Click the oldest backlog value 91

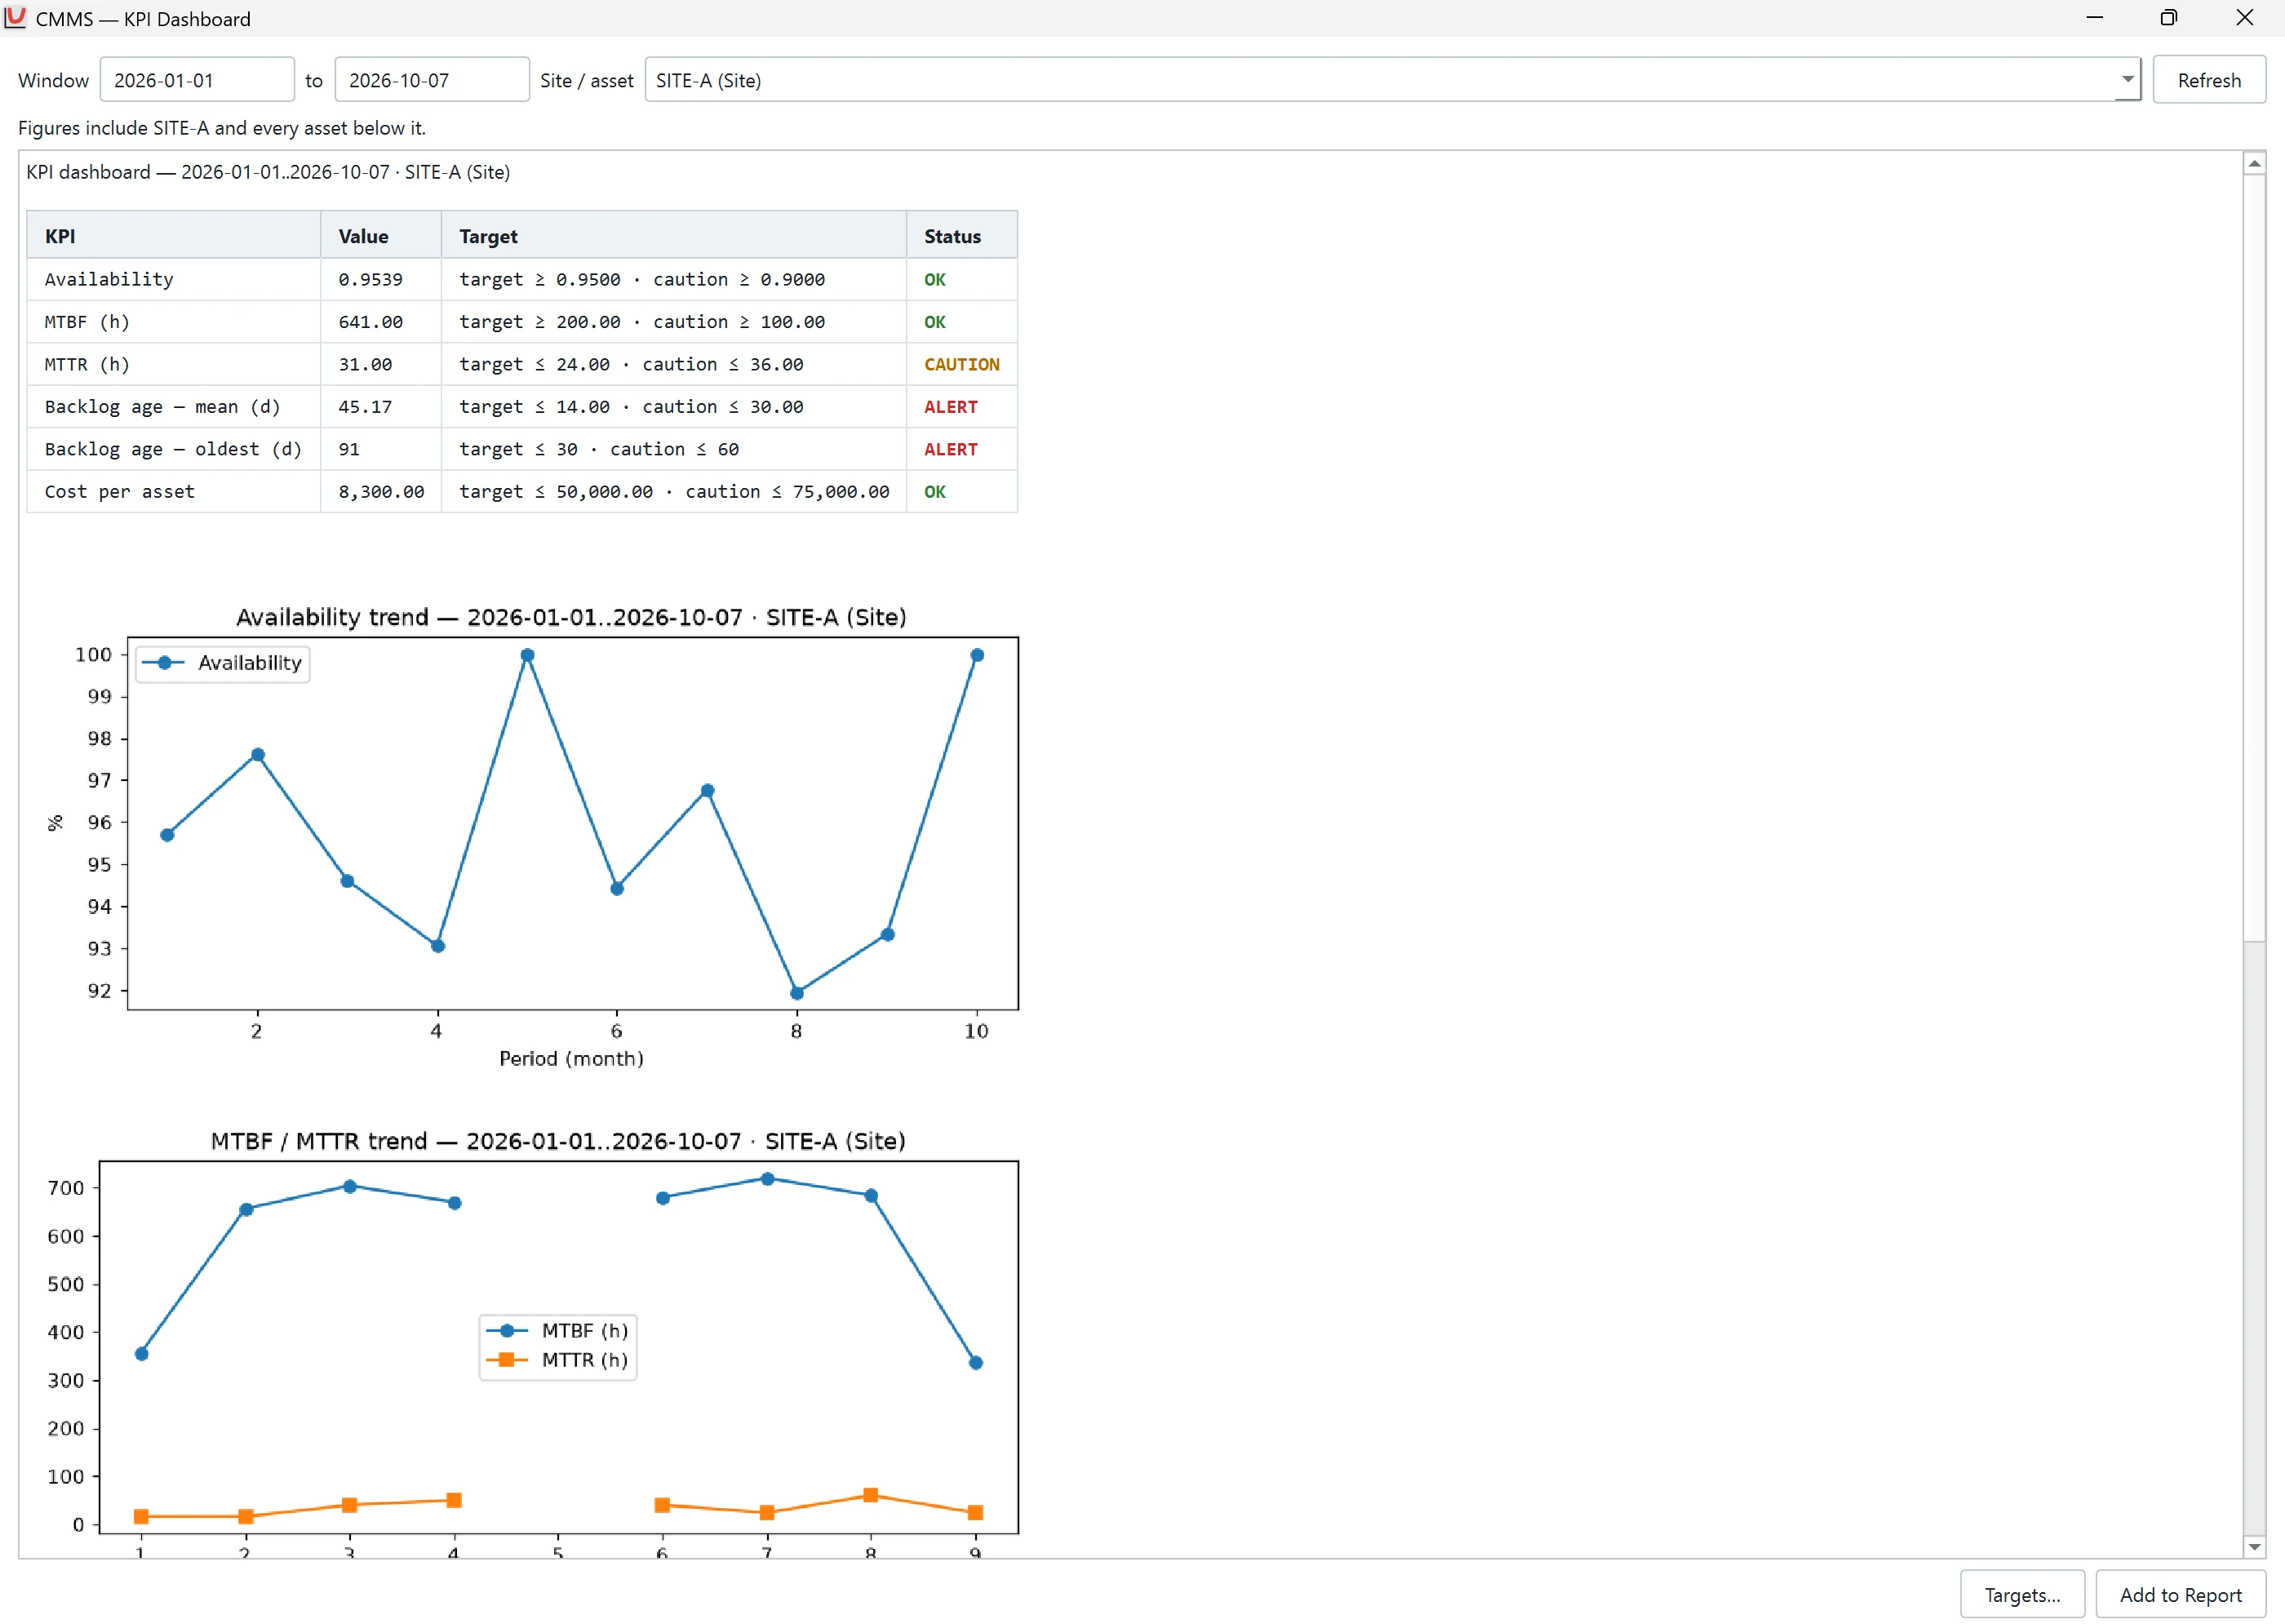point(349,449)
